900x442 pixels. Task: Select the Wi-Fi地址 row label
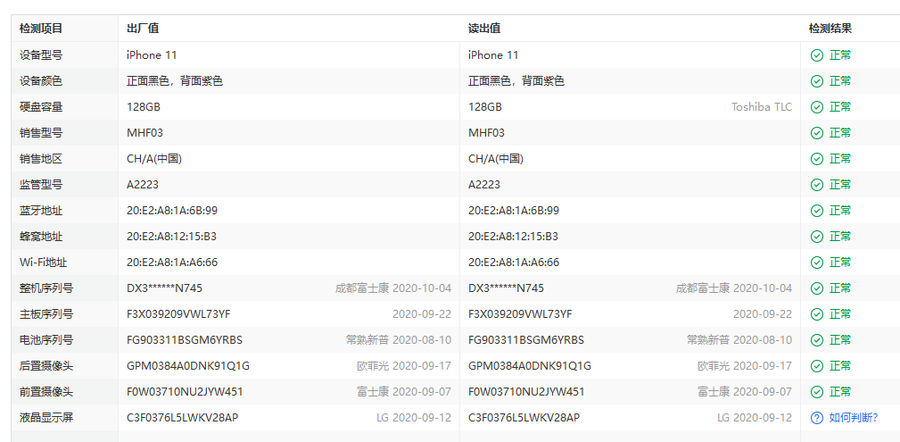[x=43, y=262]
